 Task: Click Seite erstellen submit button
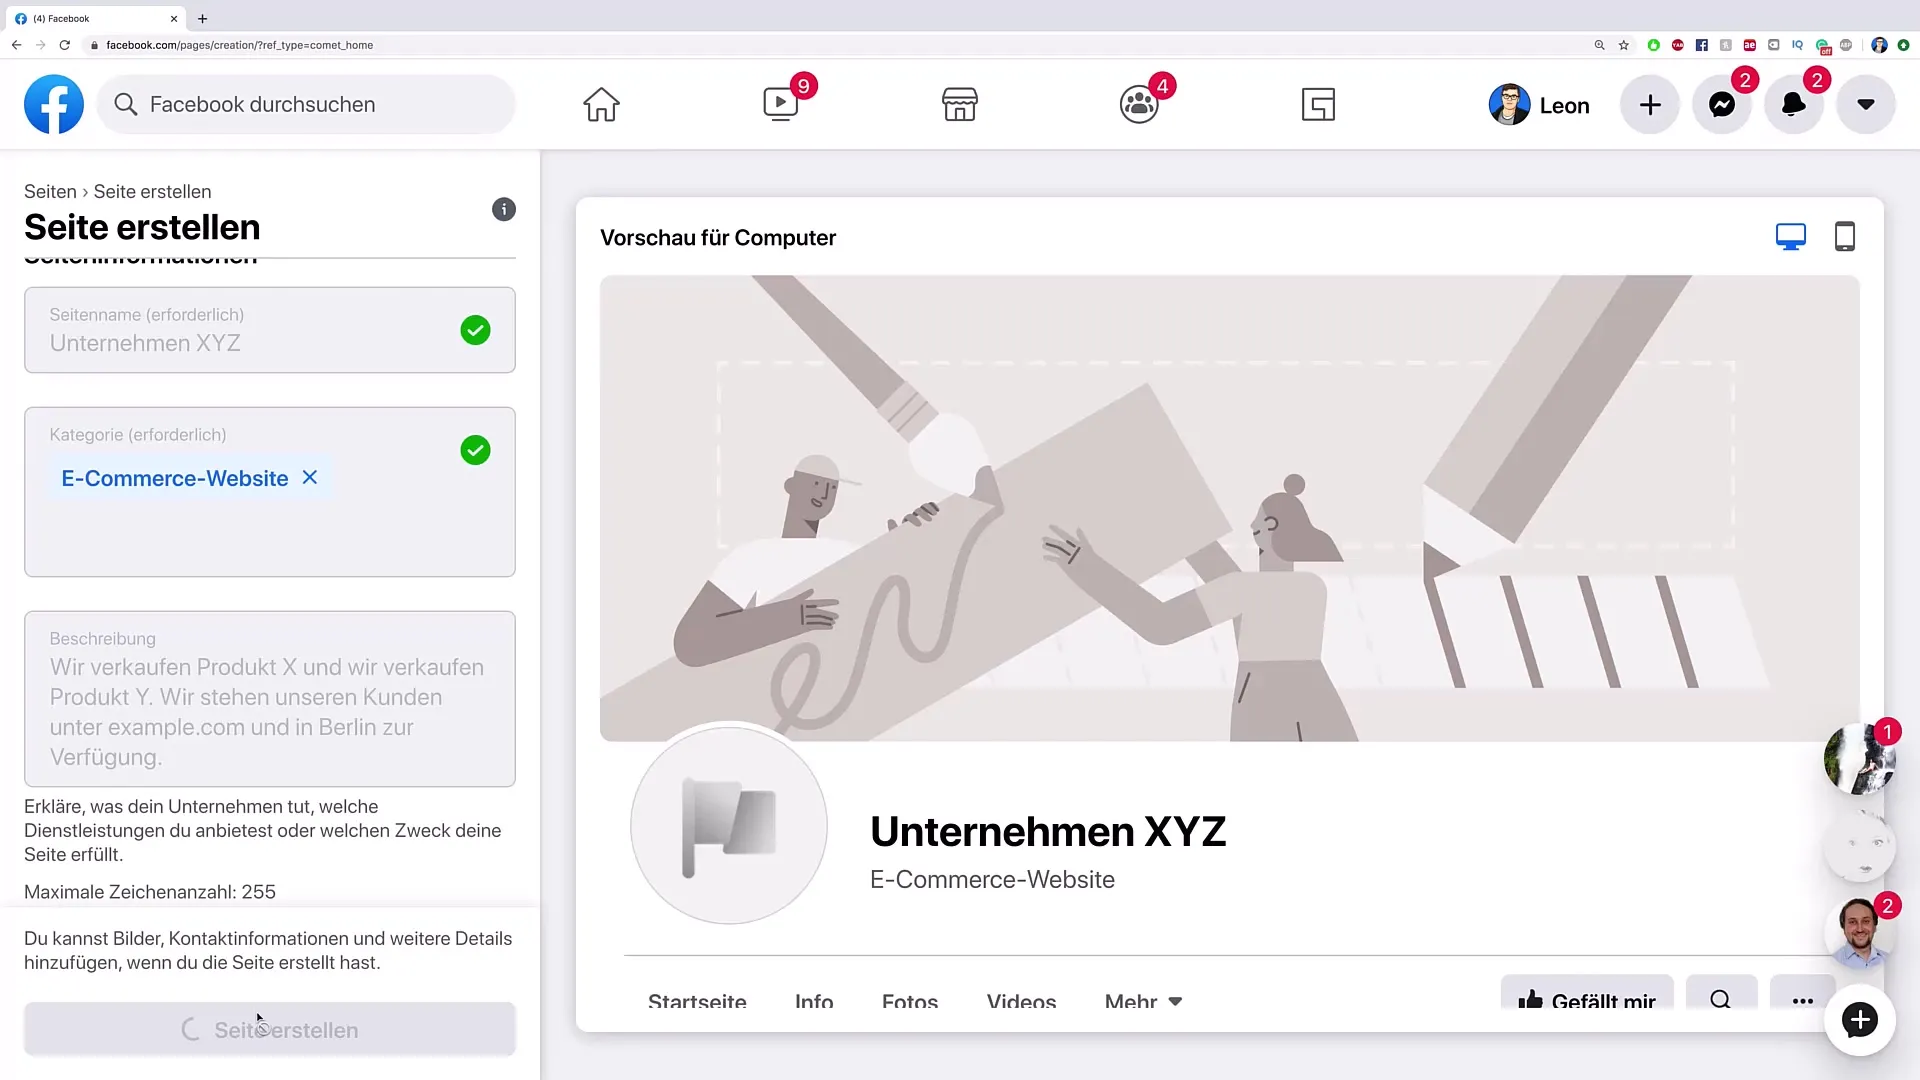click(269, 1030)
